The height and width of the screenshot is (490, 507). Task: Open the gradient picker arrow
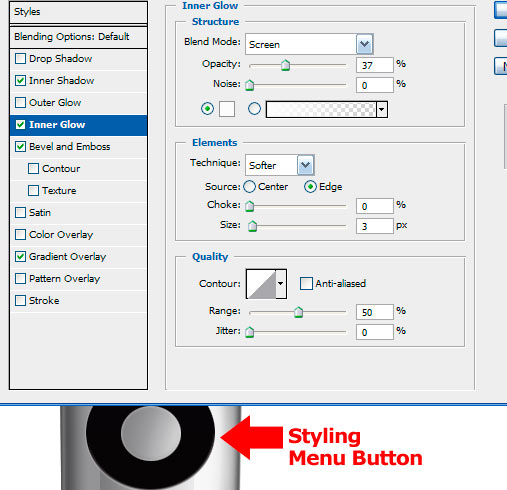[382, 109]
